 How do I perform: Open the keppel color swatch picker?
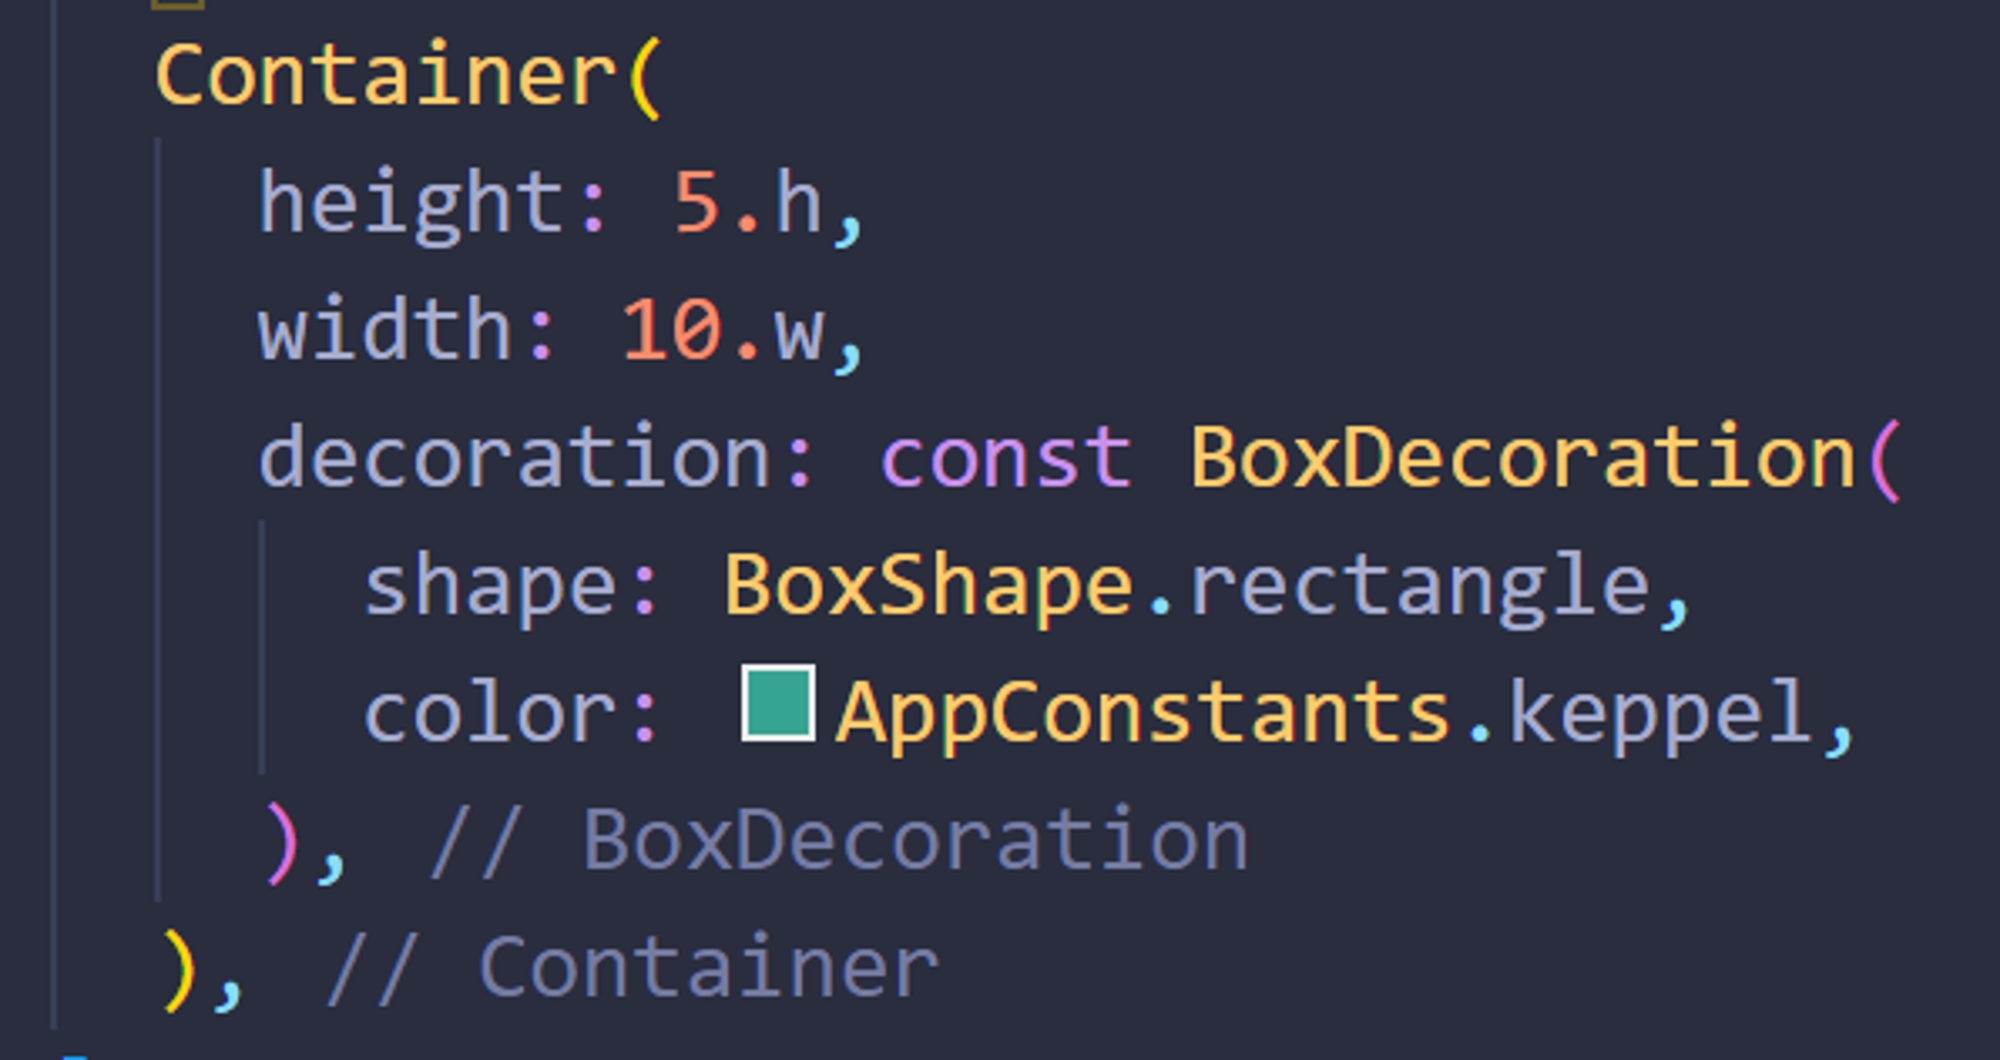click(778, 703)
